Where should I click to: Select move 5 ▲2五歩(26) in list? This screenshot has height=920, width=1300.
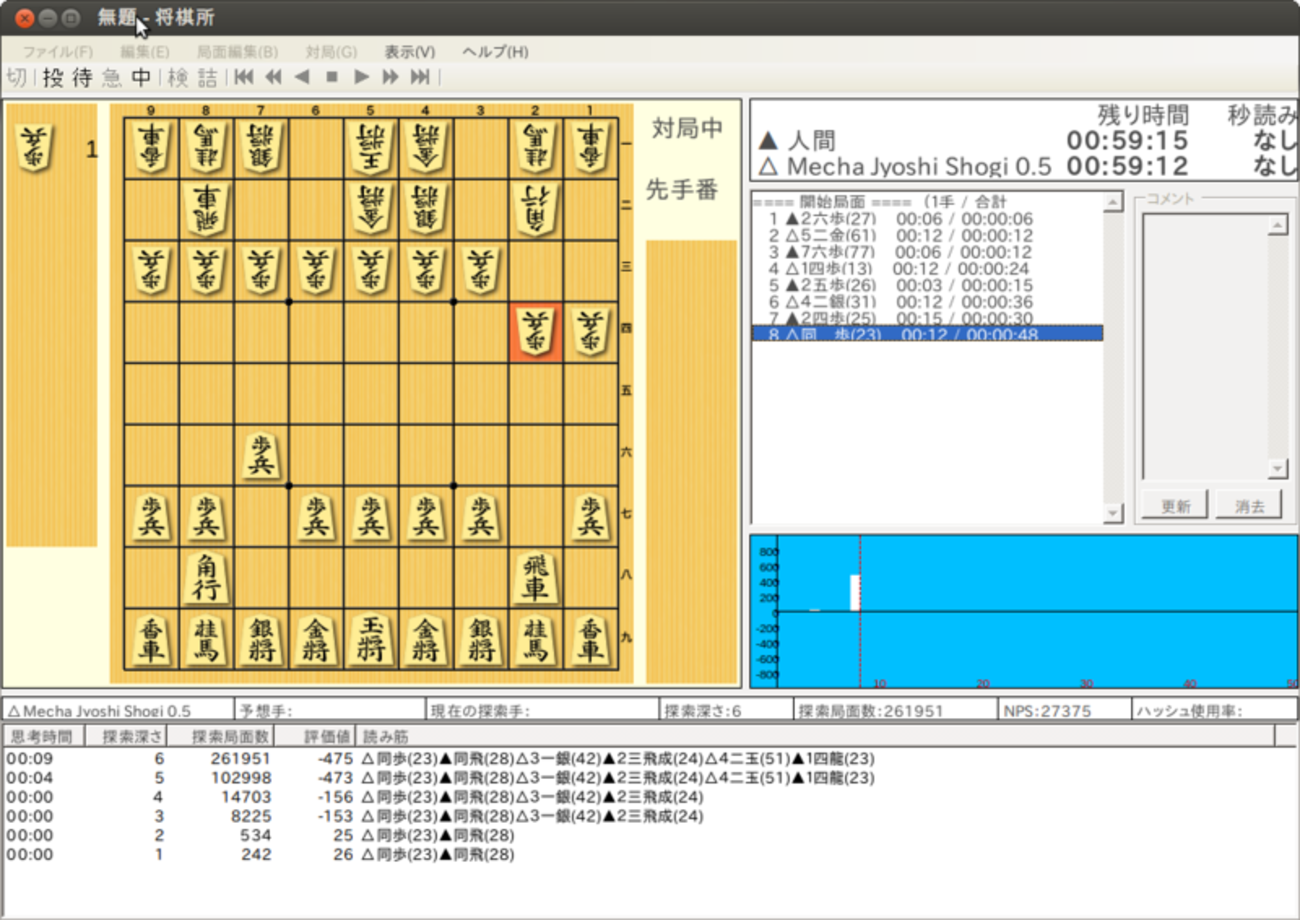pos(927,285)
